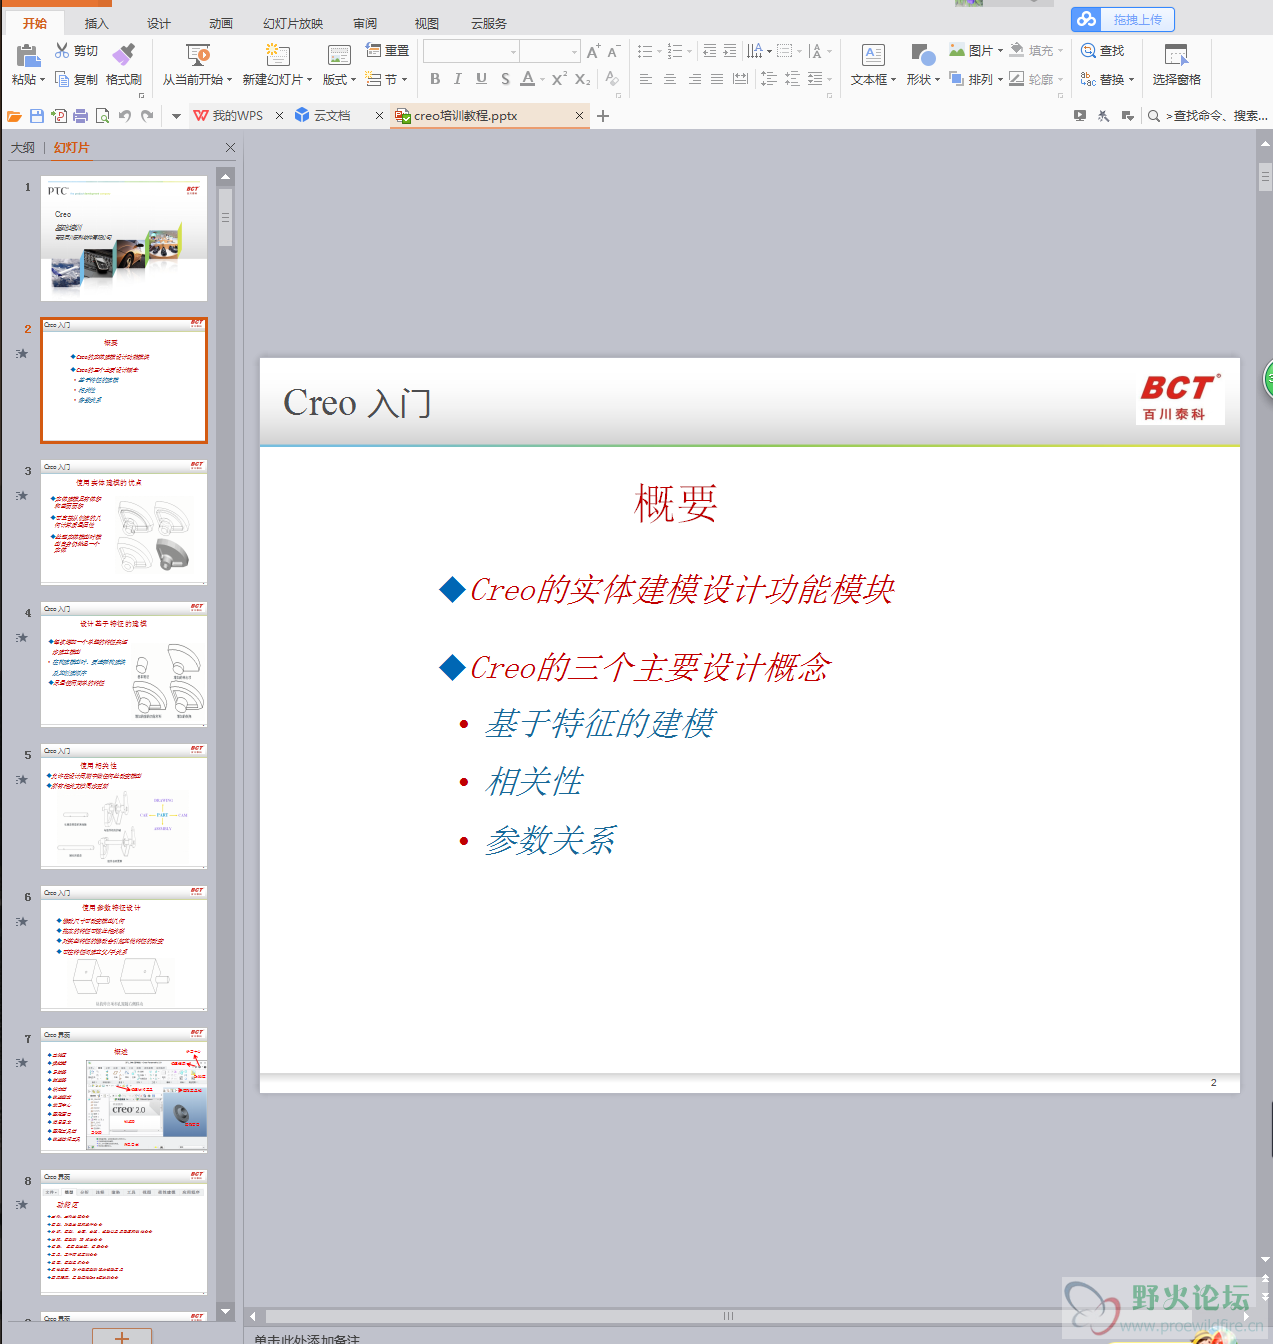Click the export to PDF icon
This screenshot has width=1273, height=1344.
tap(59, 116)
